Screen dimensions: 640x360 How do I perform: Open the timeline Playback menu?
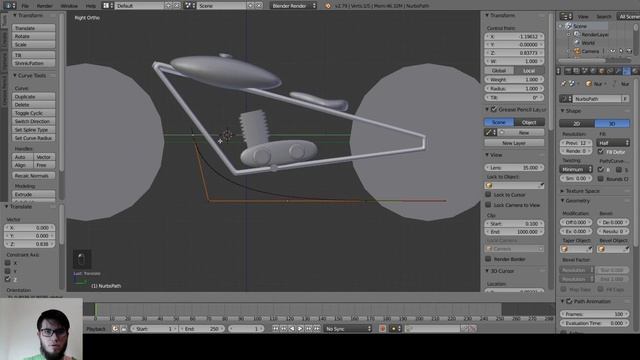point(96,329)
